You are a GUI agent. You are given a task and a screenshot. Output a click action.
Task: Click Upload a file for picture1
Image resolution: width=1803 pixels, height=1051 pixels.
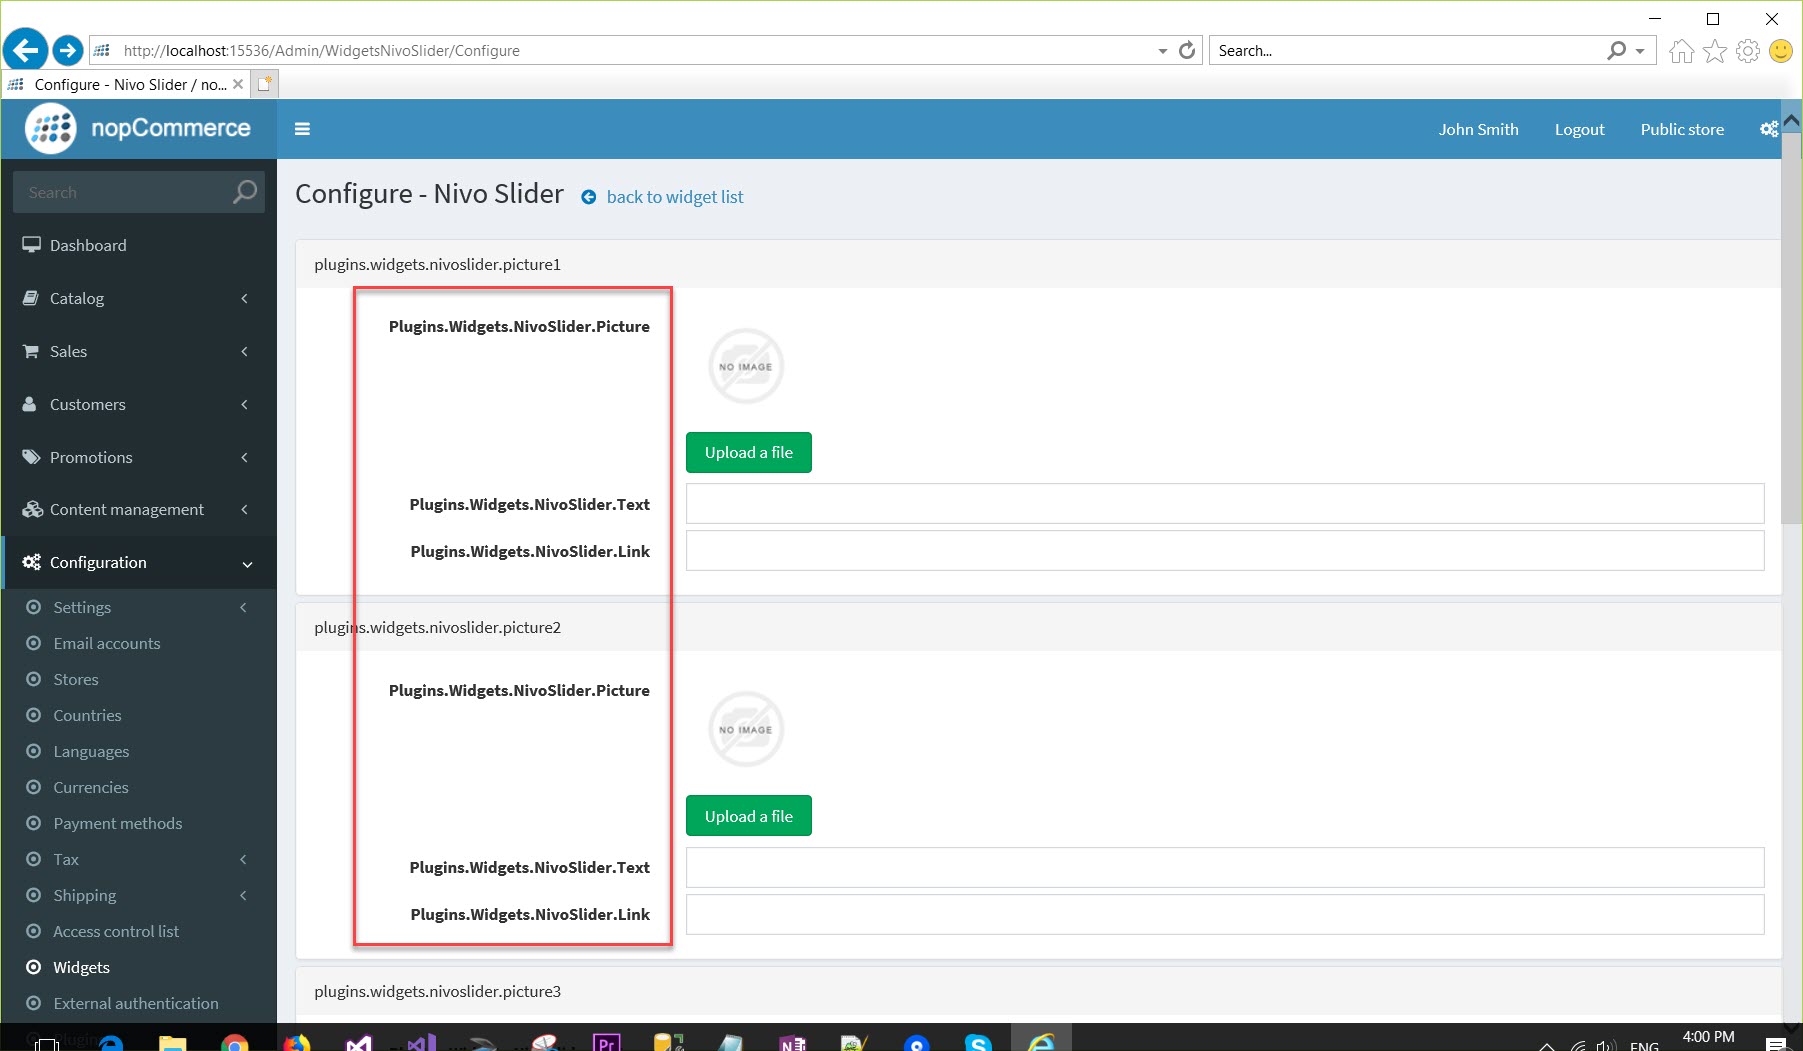coord(748,452)
